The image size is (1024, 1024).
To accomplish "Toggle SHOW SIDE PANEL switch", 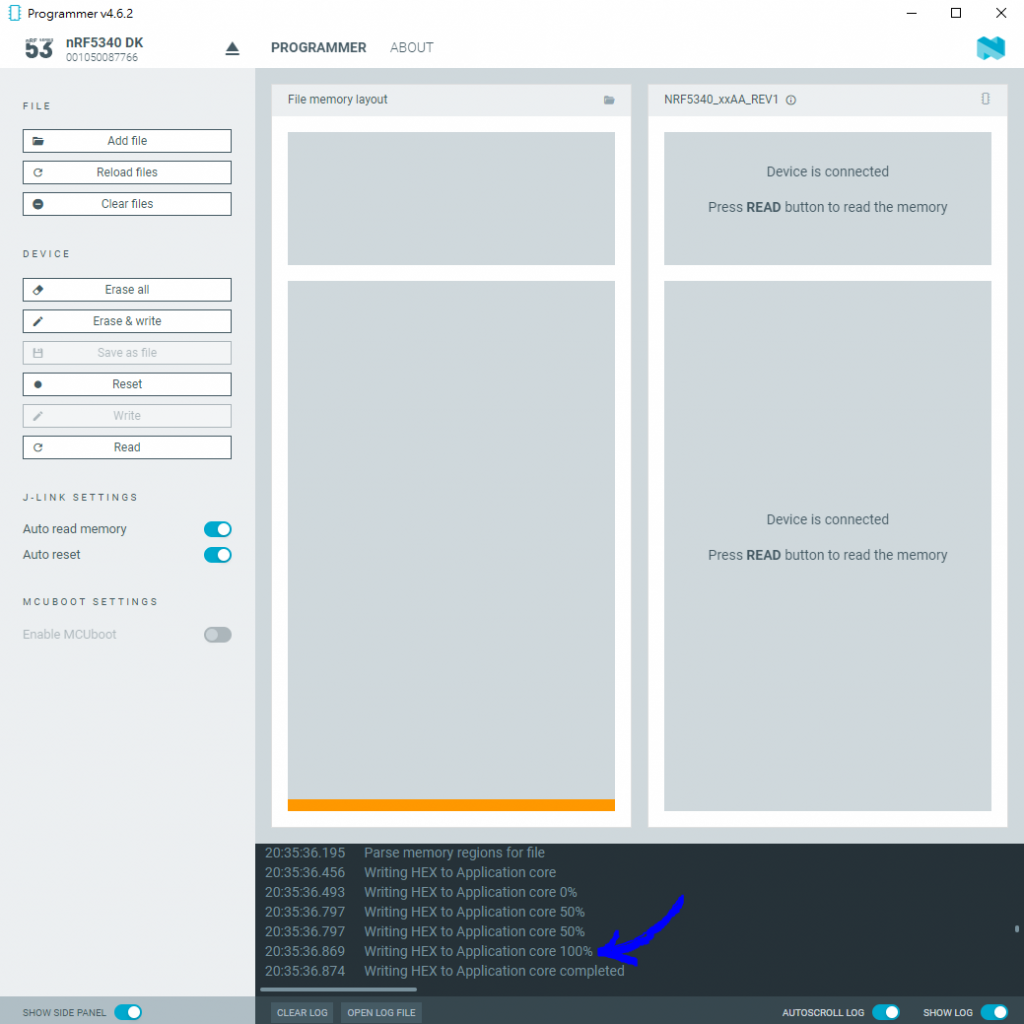I will tap(128, 1012).
